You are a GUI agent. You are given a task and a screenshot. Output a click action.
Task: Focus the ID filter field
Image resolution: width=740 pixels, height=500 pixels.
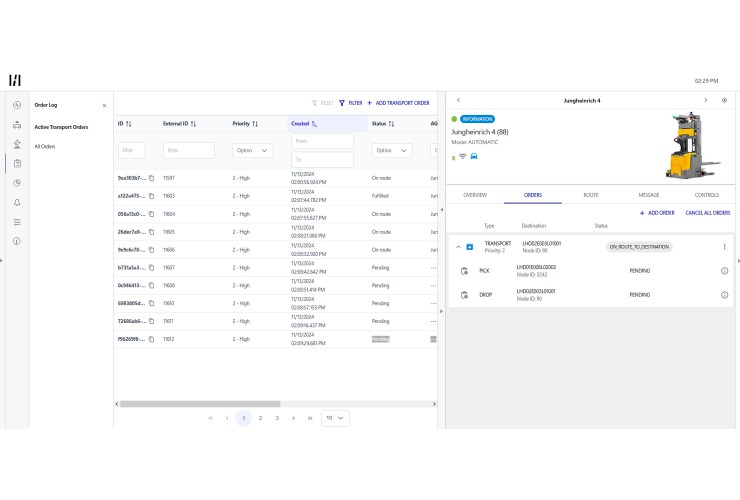click(x=132, y=151)
